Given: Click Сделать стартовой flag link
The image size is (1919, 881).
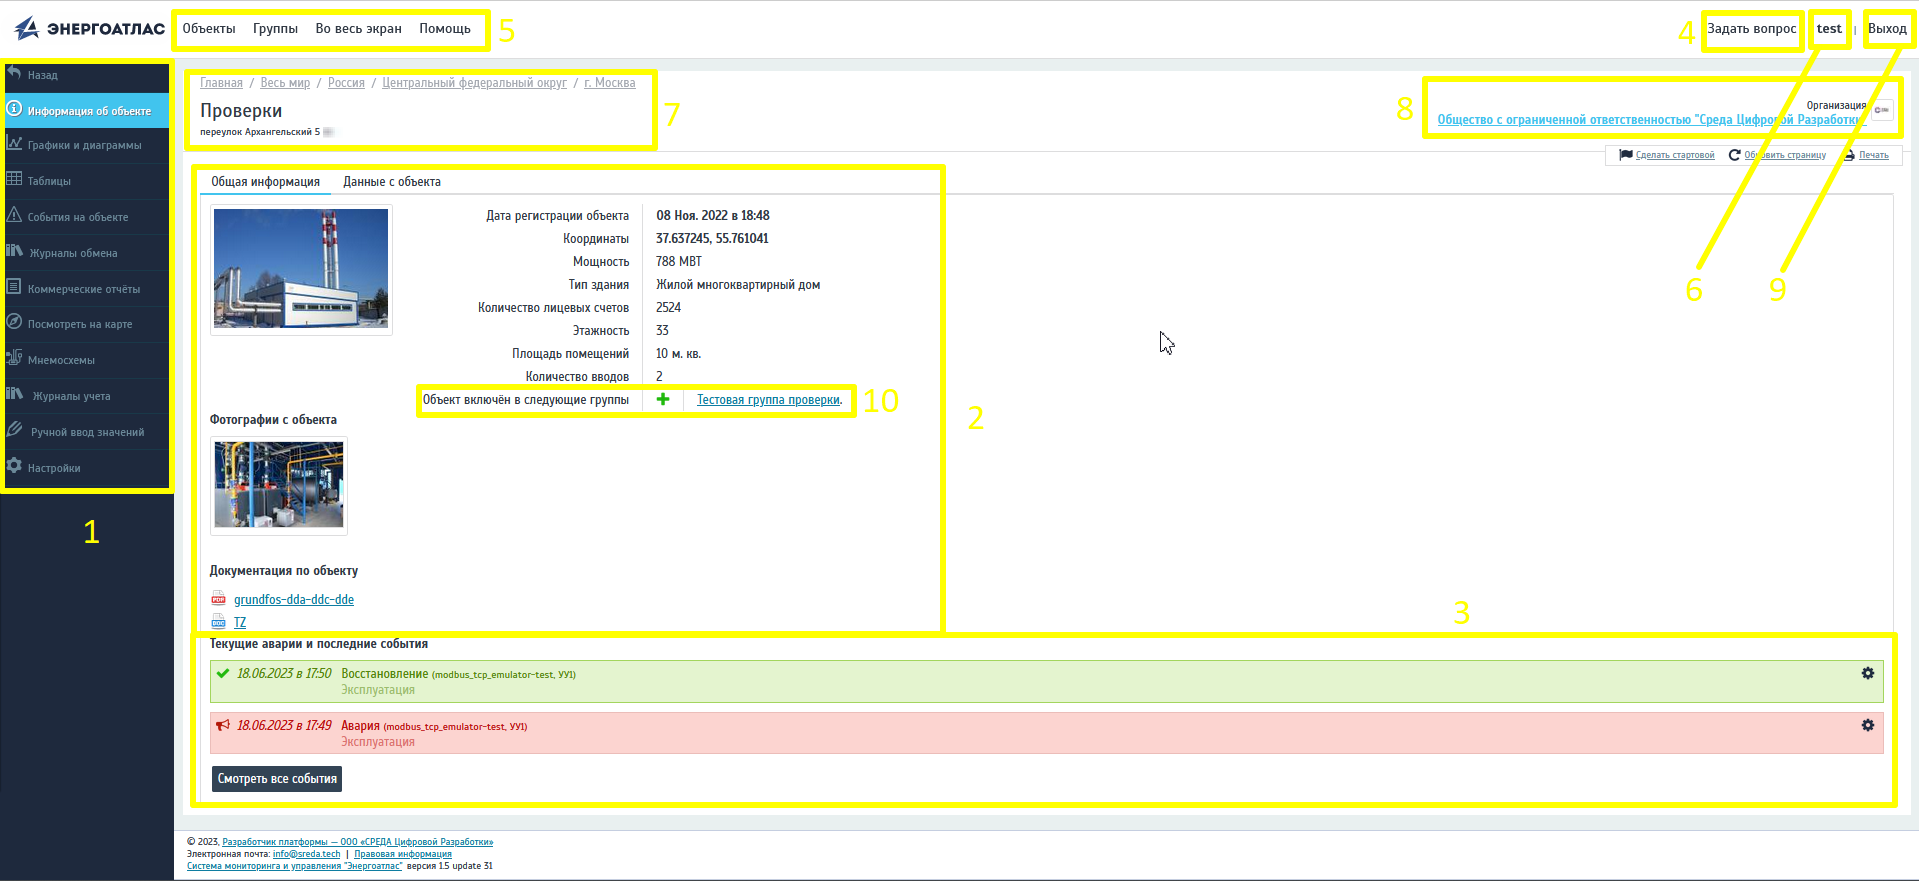Looking at the screenshot, I should [1674, 156].
